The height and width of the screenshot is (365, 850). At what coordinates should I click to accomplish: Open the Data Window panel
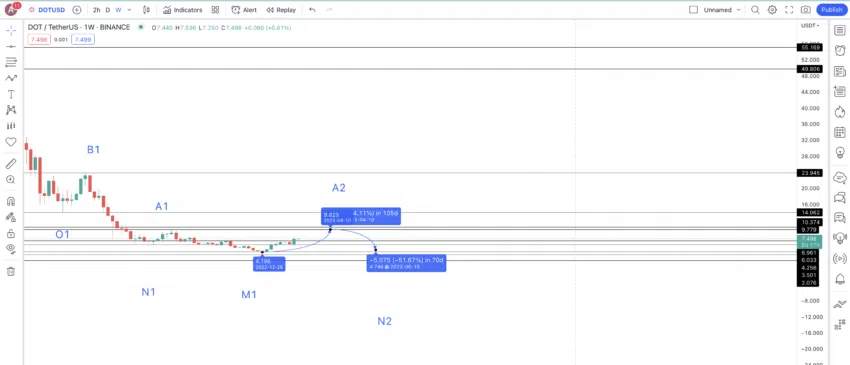click(x=840, y=91)
